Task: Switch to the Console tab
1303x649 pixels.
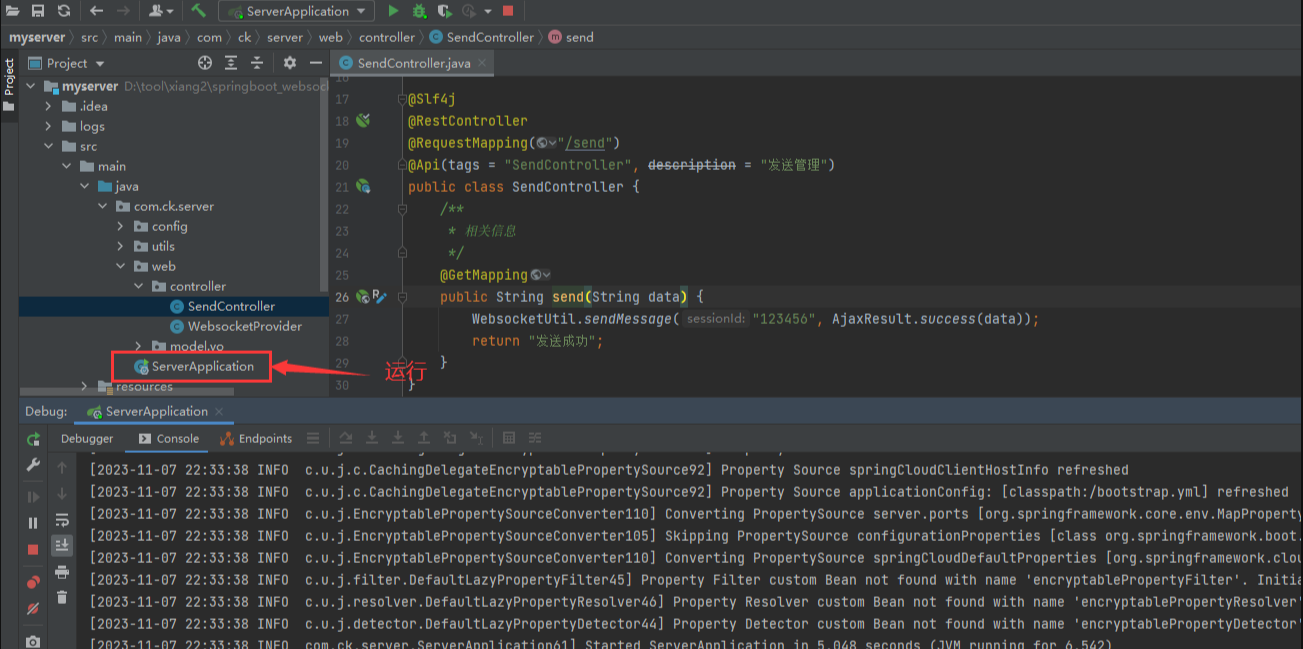Action: 169,438
